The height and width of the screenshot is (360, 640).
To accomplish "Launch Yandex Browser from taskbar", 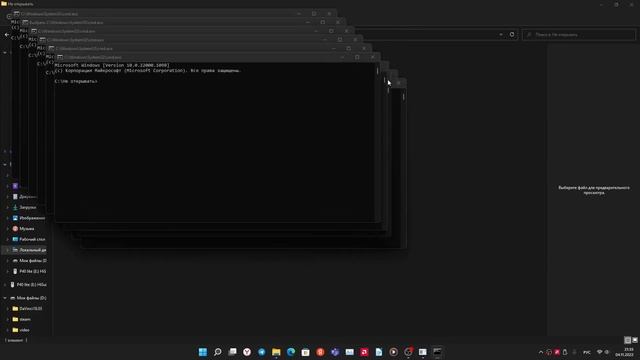I will (x=247, y=352).
